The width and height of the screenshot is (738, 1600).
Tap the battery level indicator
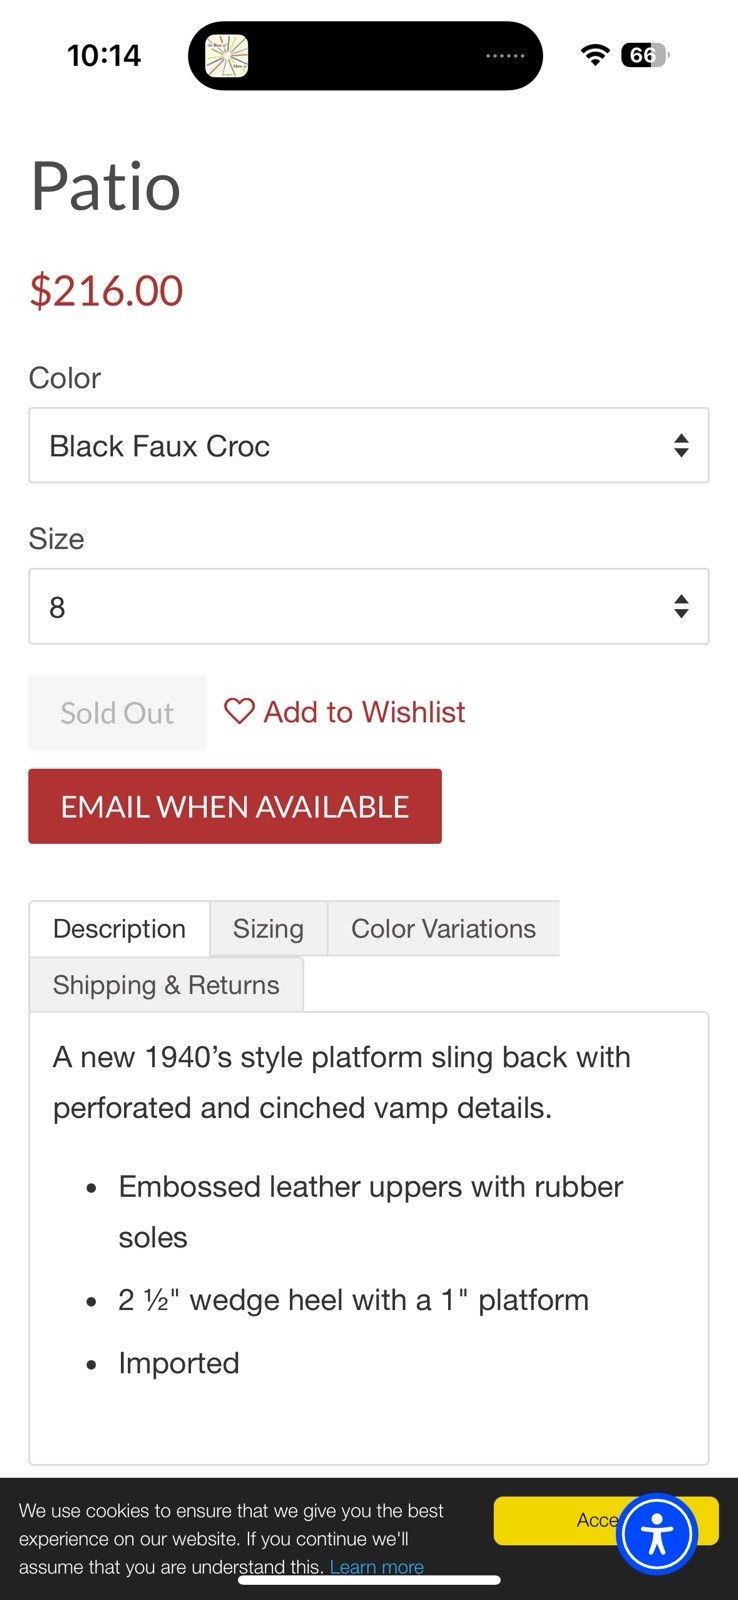644,55
